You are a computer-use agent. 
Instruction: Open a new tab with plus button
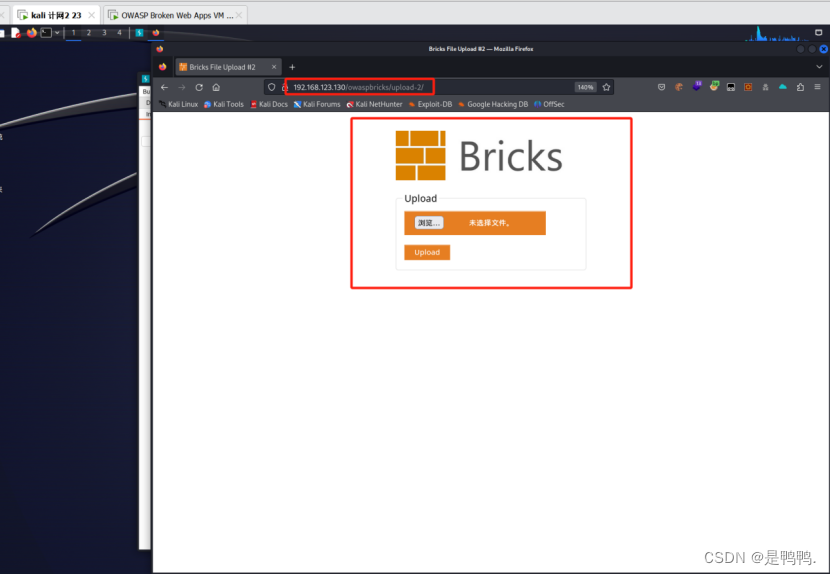292,67
